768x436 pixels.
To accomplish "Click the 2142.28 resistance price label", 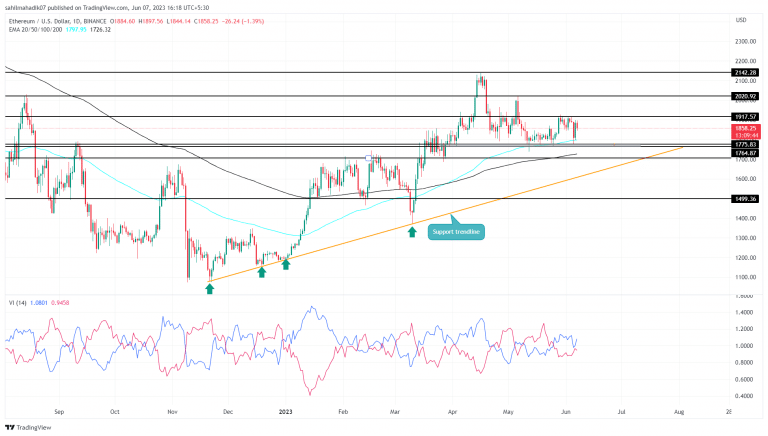I will (746, 73).
